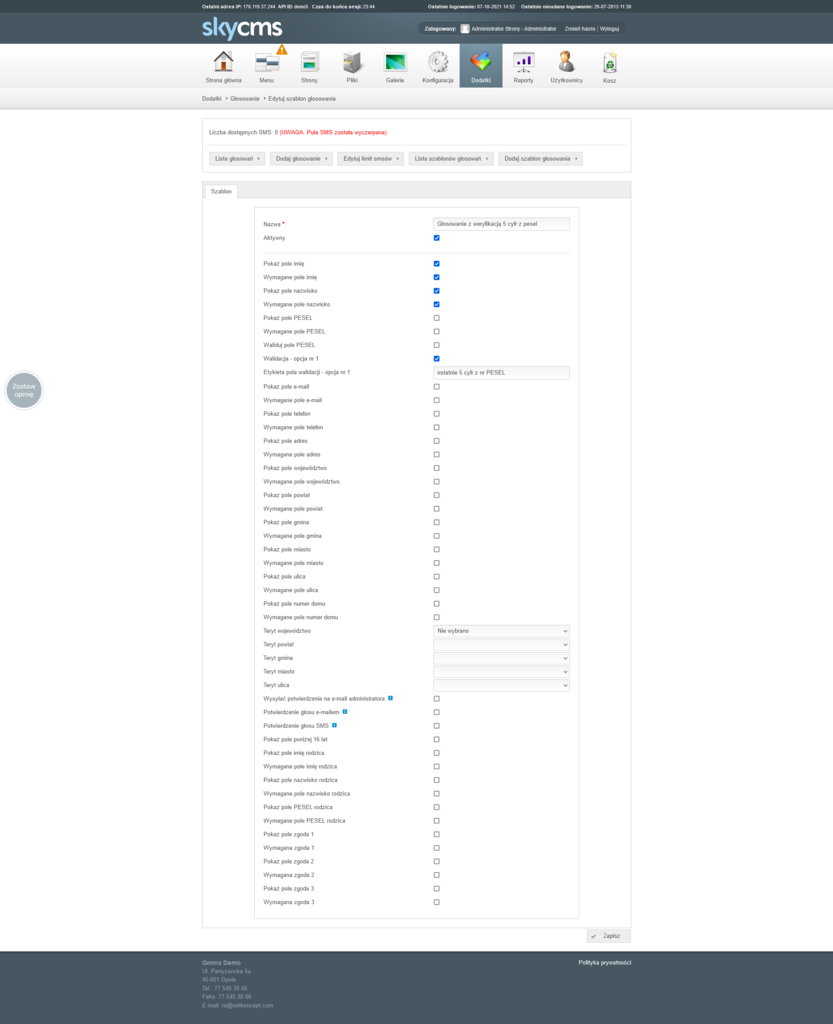Tick the Potwierdzenie głosu SMS checkbox
The image size is (833, 1024).
(x=437, y=726)
